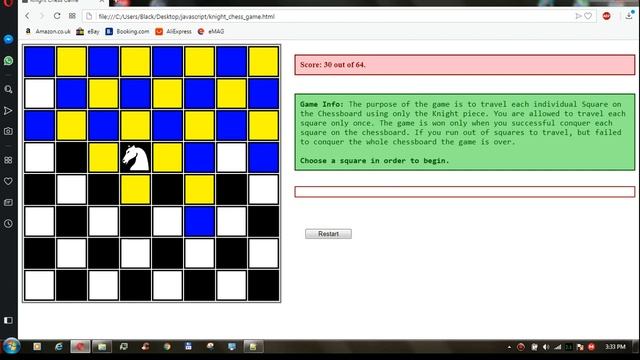Open the Windows Start button
This screenshot has width=640, height=360.
[x=11, y=347]
